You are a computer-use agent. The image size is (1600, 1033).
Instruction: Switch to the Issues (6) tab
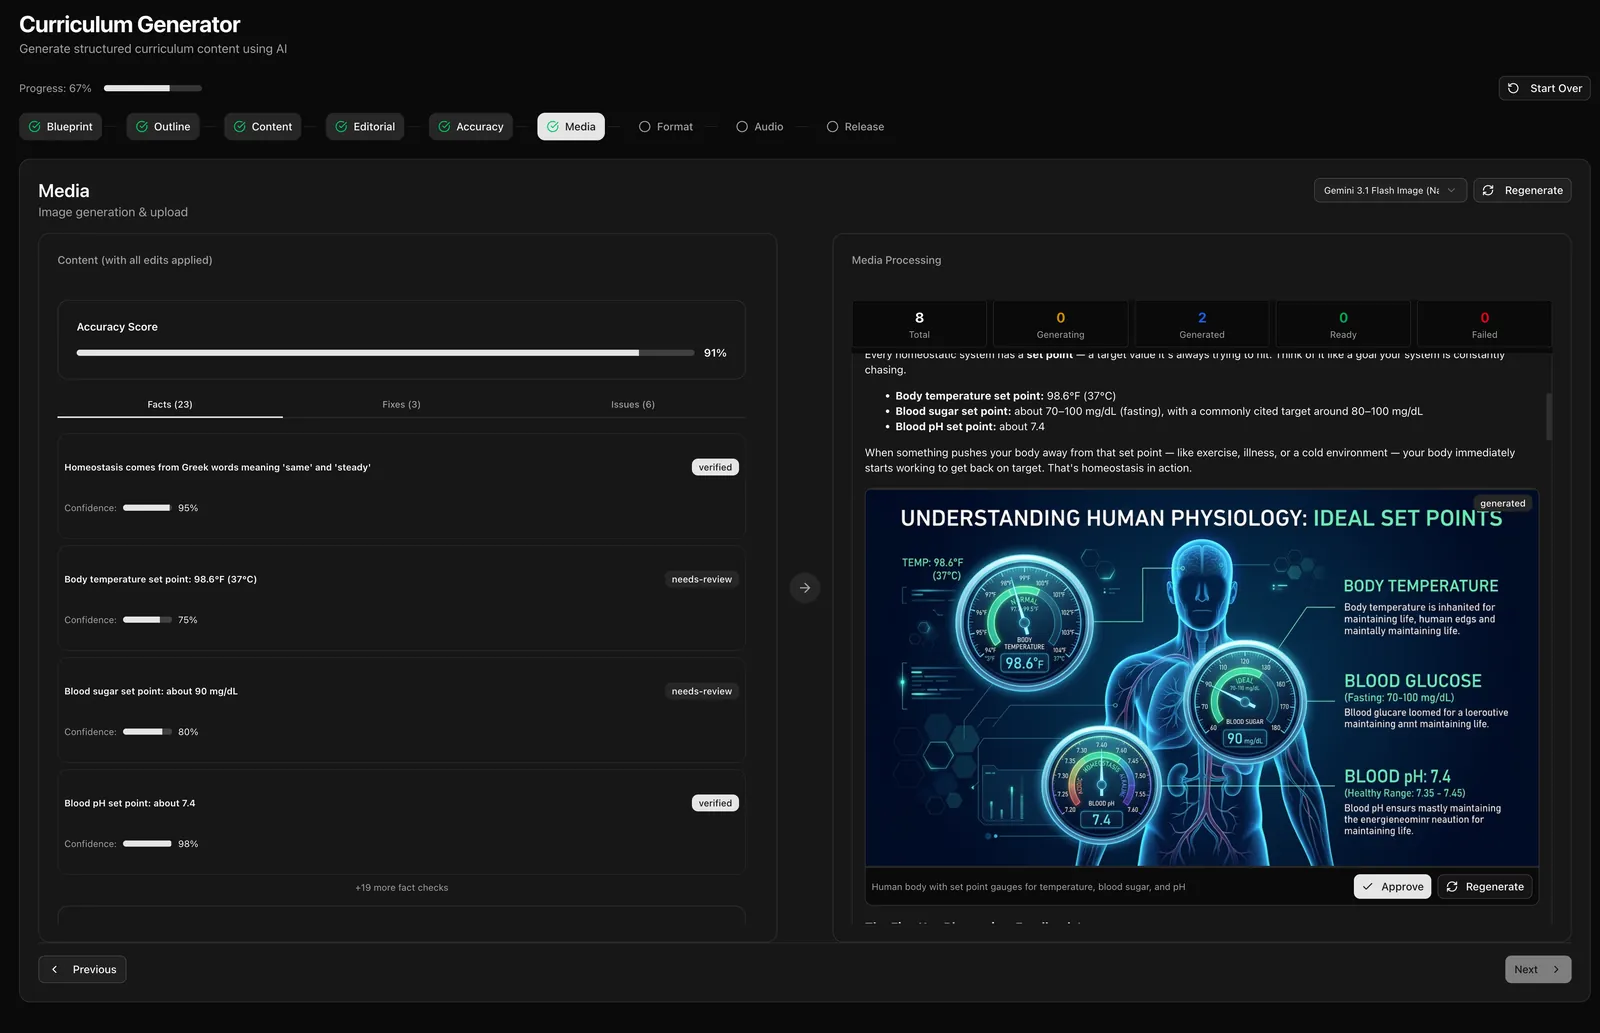pyautogui.click(x=633, y=405)
